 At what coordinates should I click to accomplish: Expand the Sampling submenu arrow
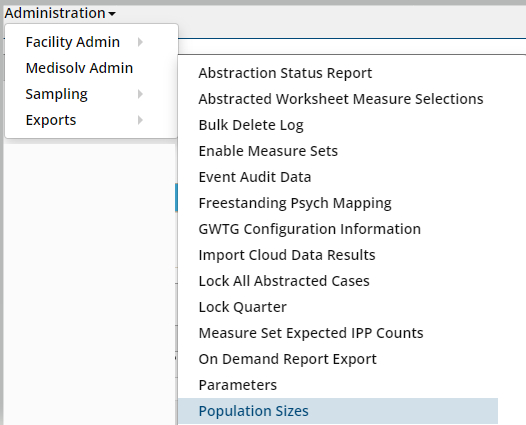[141, 94]
